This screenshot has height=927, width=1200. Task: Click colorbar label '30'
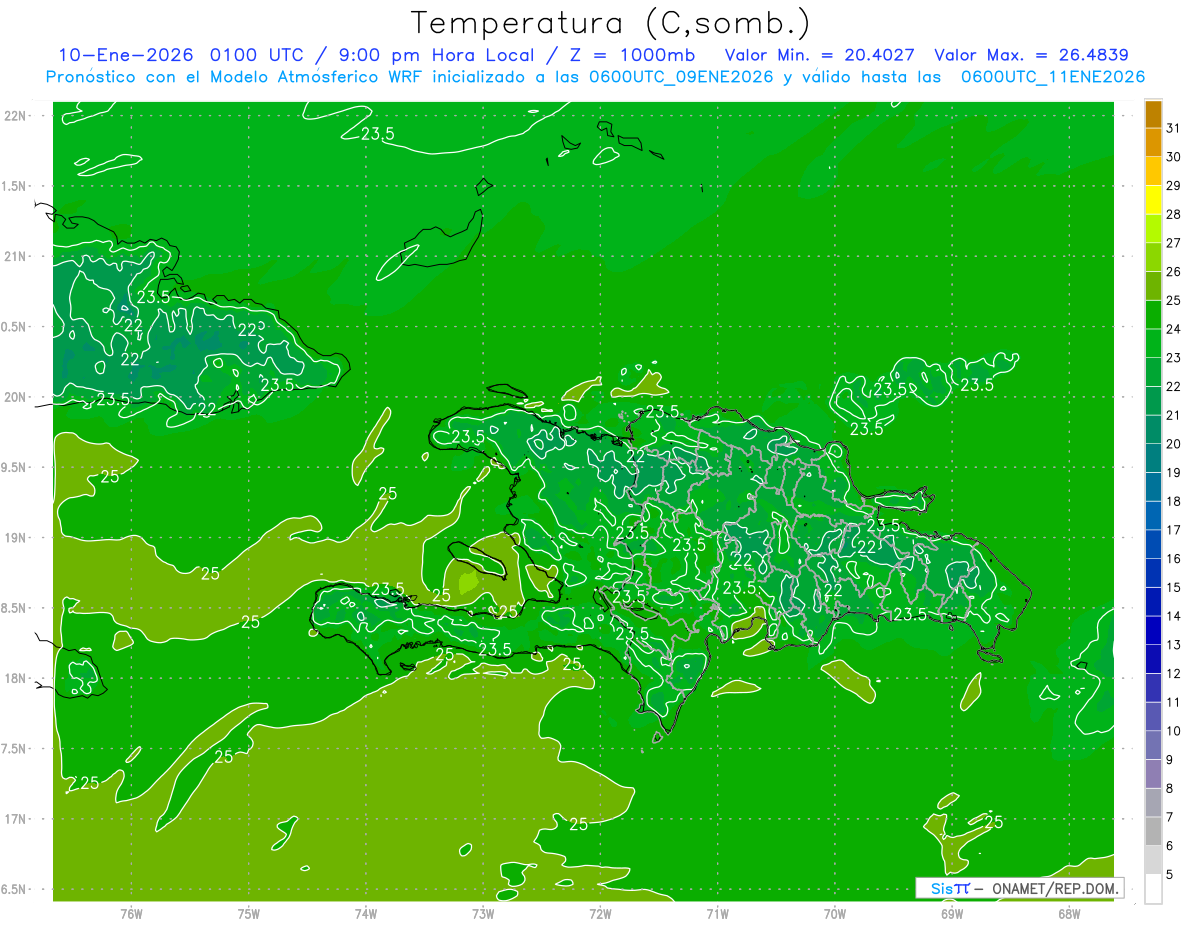[x=1174, y=156]
